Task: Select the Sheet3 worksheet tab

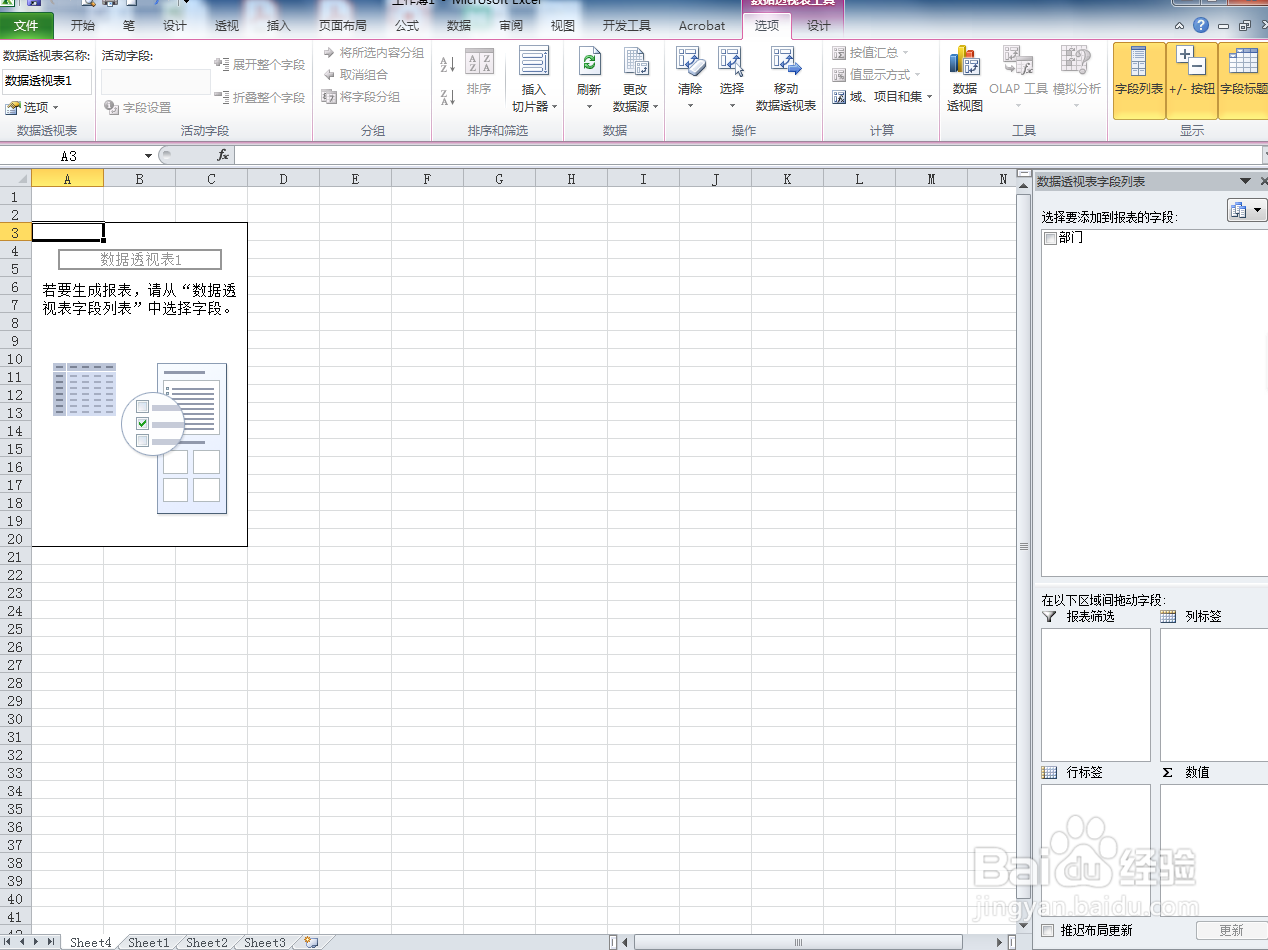Action: [x=265, y=942]
